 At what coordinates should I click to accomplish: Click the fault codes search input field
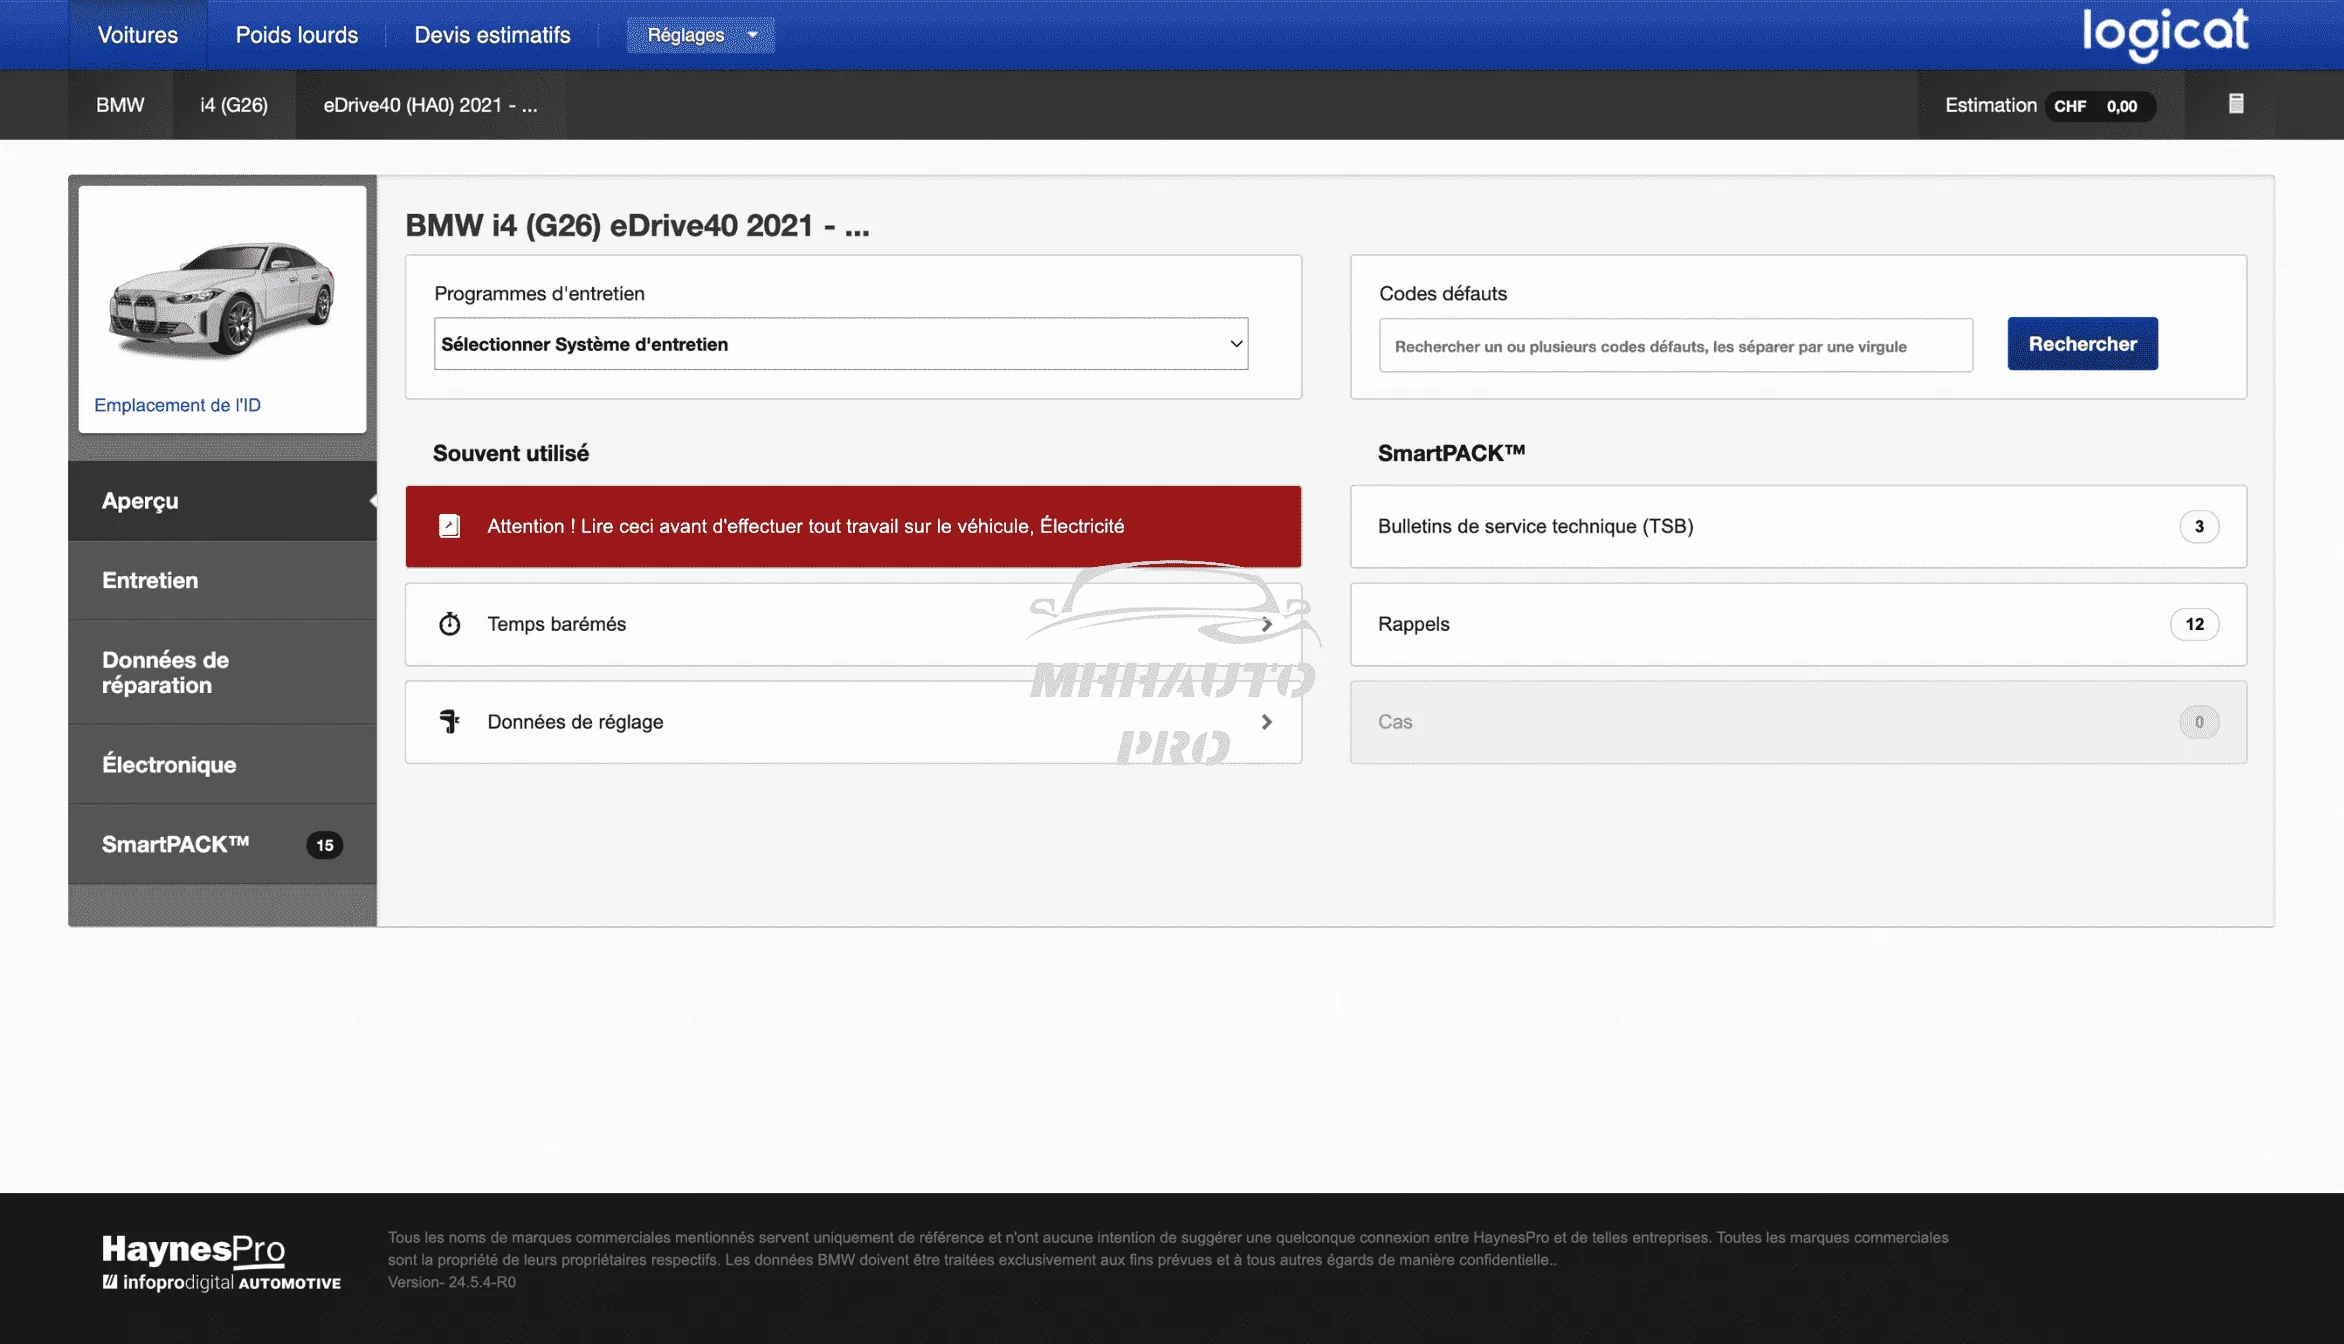click(x=1675, y=346)
